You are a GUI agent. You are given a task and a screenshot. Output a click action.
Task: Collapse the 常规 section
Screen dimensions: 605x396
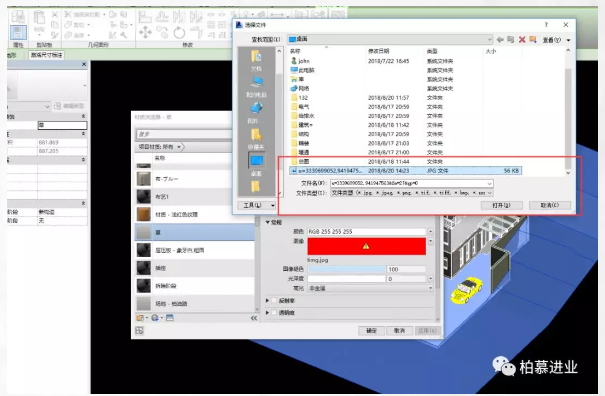tap(267, 223)
